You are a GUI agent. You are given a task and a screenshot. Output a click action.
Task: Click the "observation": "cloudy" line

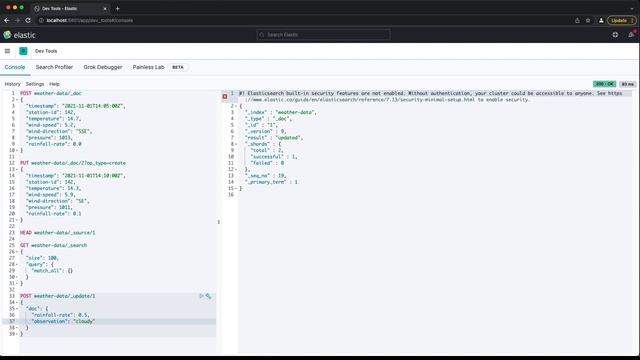[63, 321]
